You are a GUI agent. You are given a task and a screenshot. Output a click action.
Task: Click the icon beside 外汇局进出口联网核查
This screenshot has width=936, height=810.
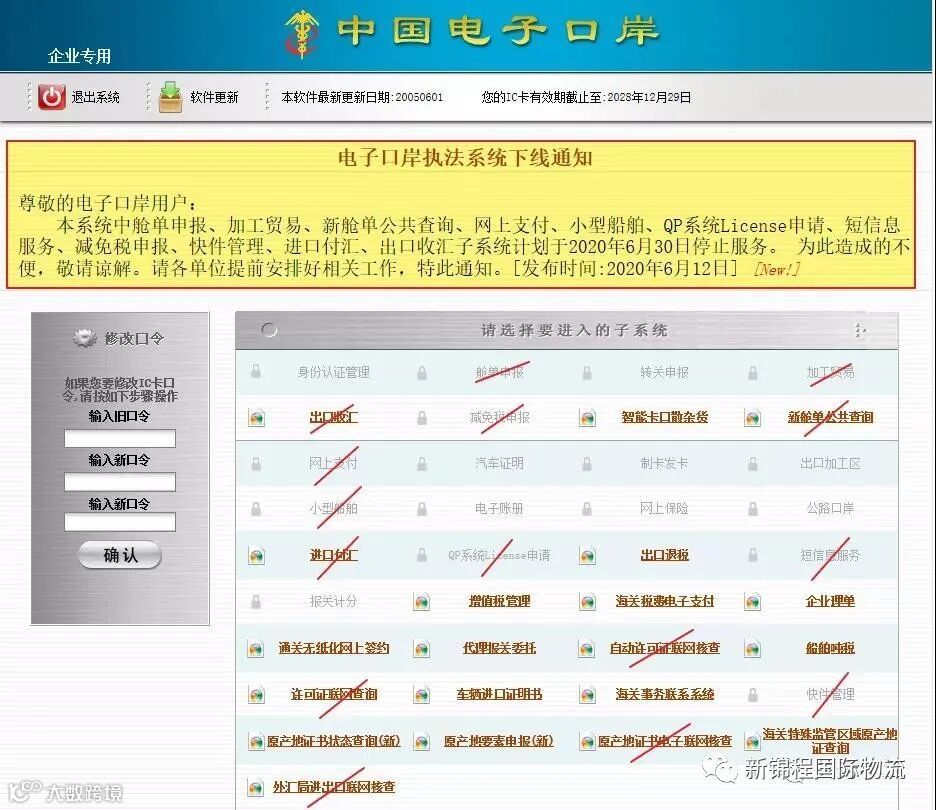[x=257, y=788]
